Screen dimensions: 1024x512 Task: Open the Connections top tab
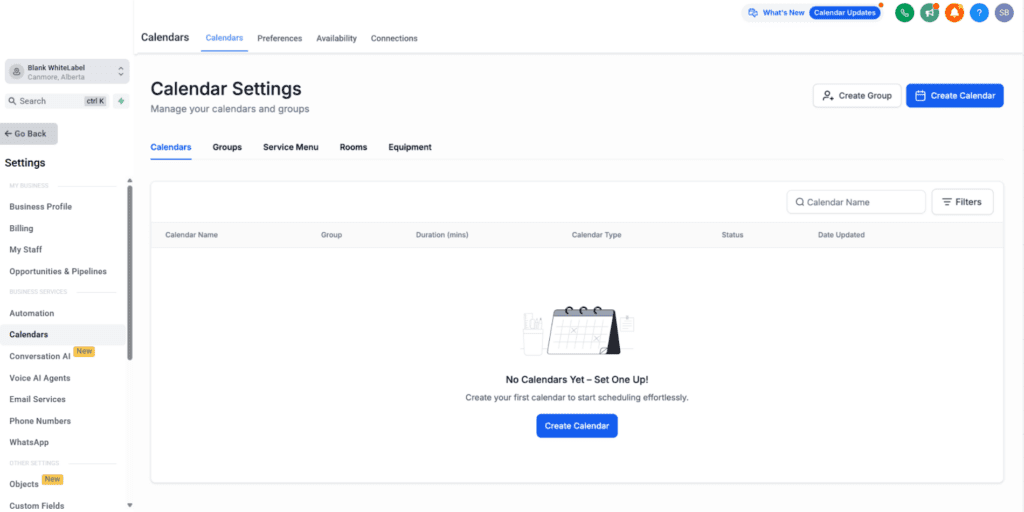coord(394,39)
